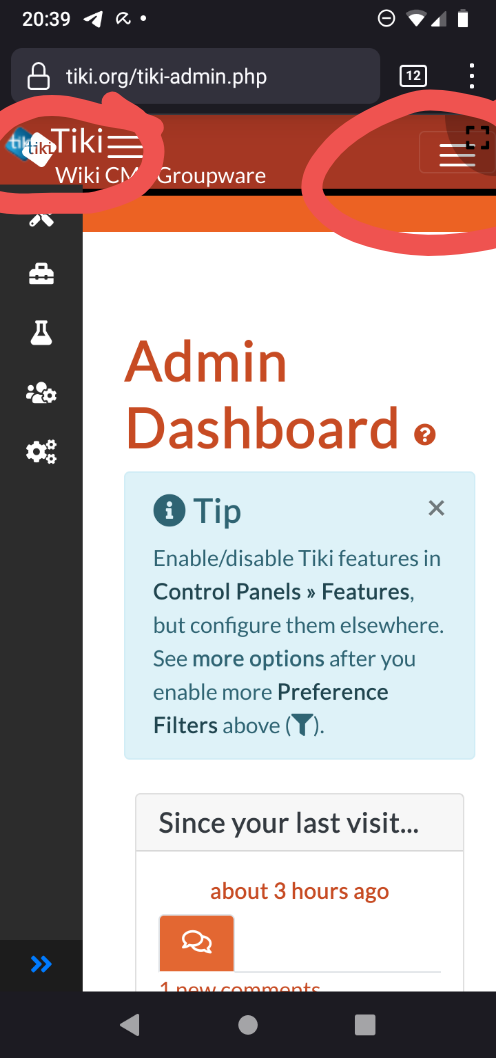Click the Admin Dashboard help question icon

(424, 435)
